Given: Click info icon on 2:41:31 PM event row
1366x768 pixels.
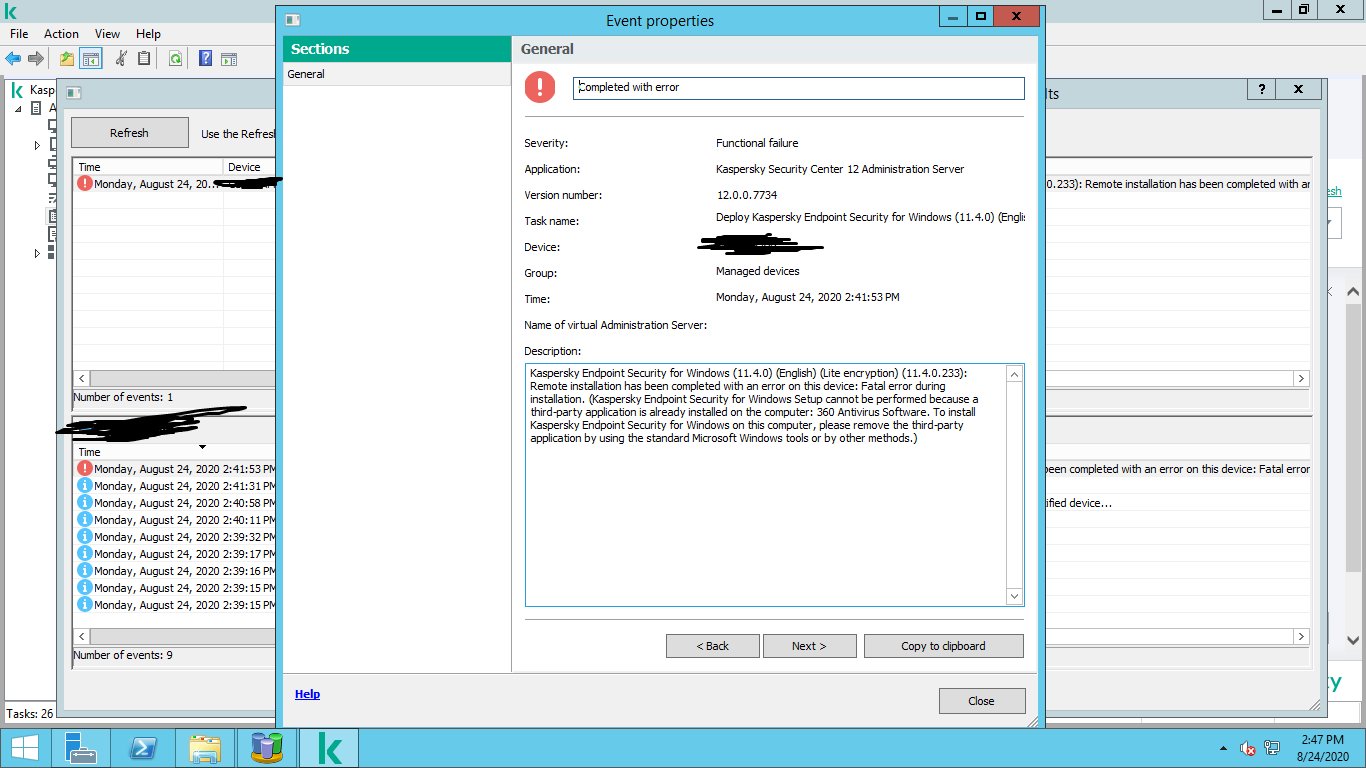Looking at the screenshot, I should pos(85,485).
